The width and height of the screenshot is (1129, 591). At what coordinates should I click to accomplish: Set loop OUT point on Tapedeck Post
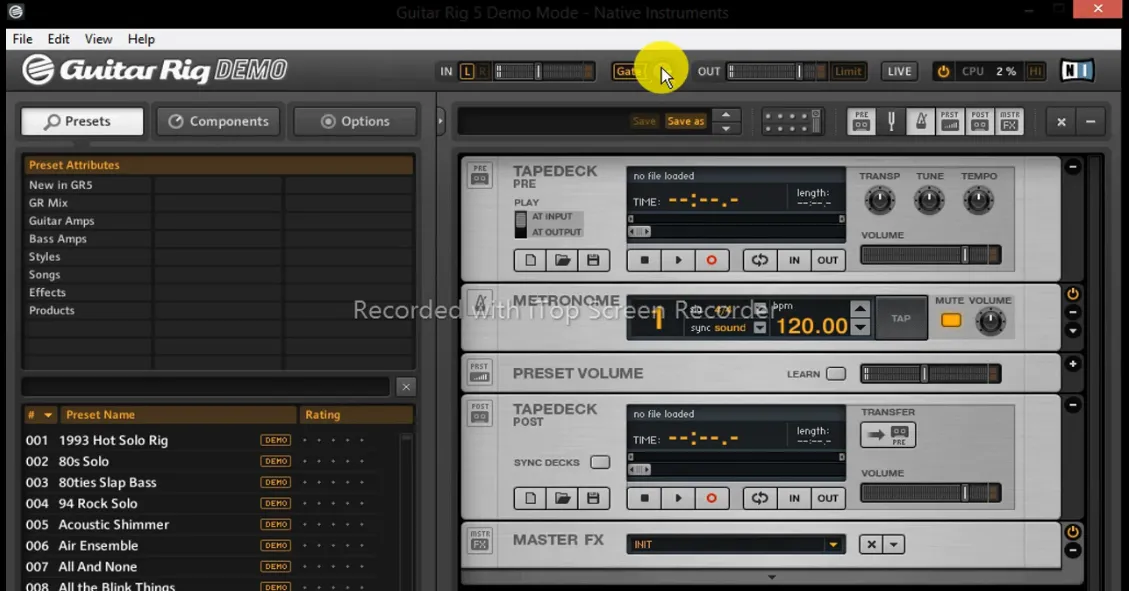coord(827,498)
